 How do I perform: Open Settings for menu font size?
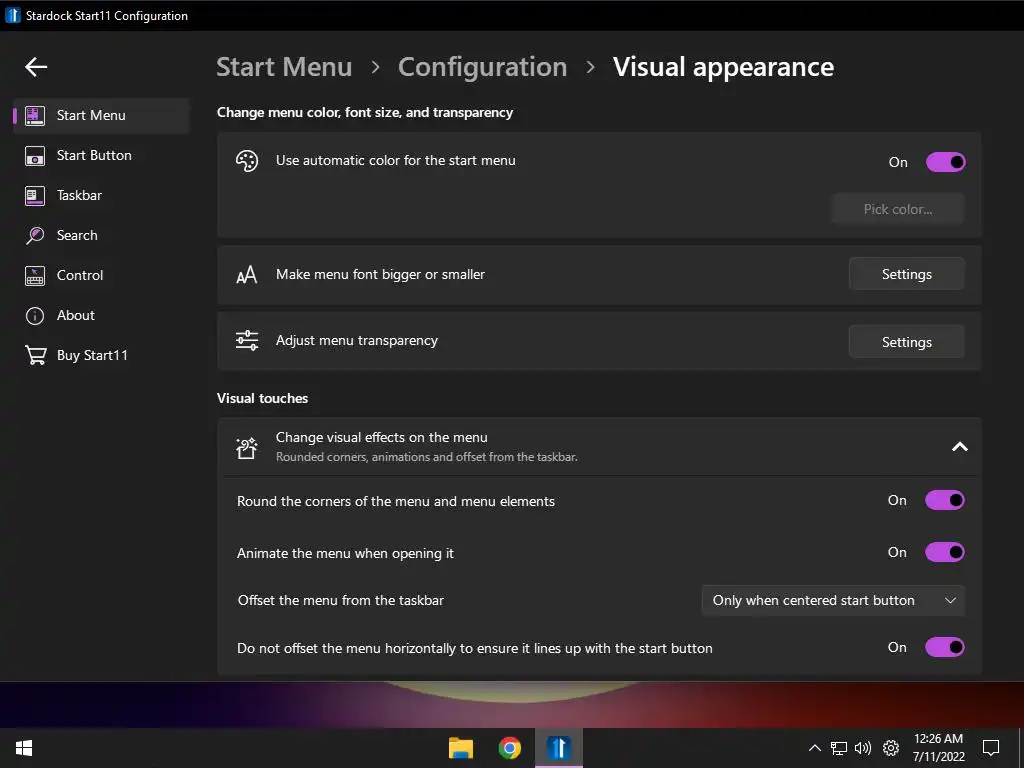tap(906, 274)
